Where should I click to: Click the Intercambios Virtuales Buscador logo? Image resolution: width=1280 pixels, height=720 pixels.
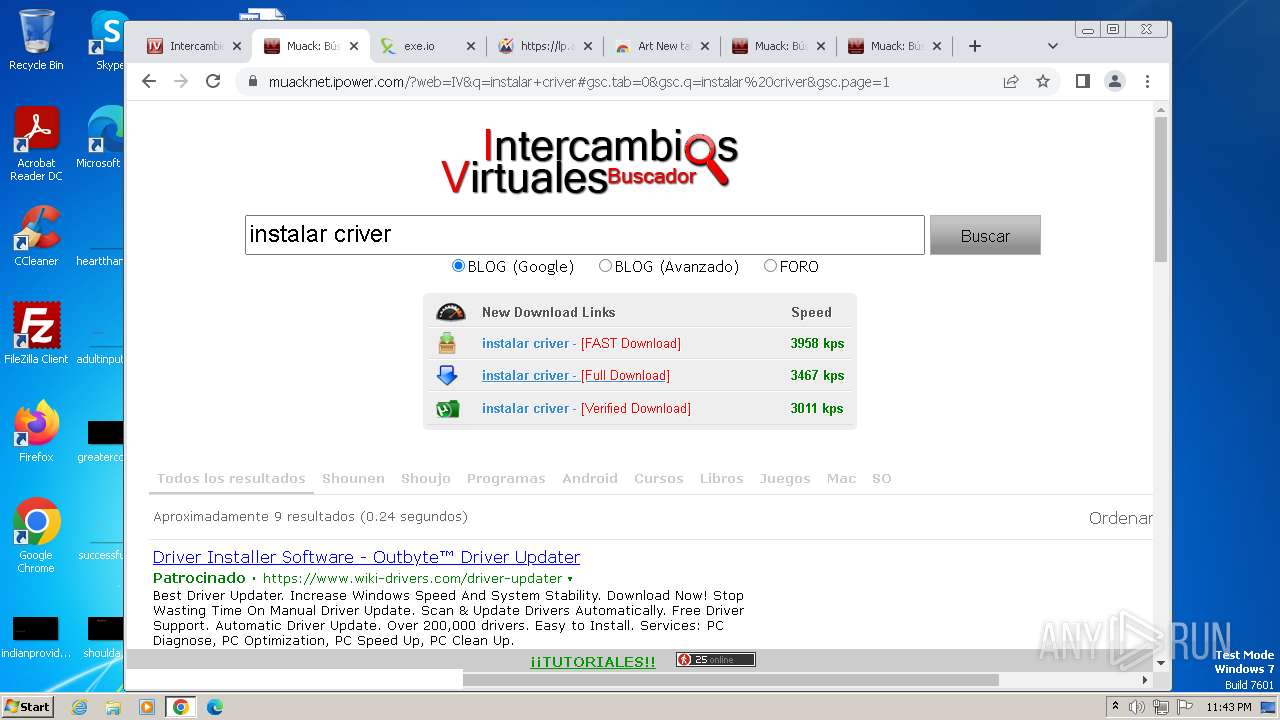[590, 160]
